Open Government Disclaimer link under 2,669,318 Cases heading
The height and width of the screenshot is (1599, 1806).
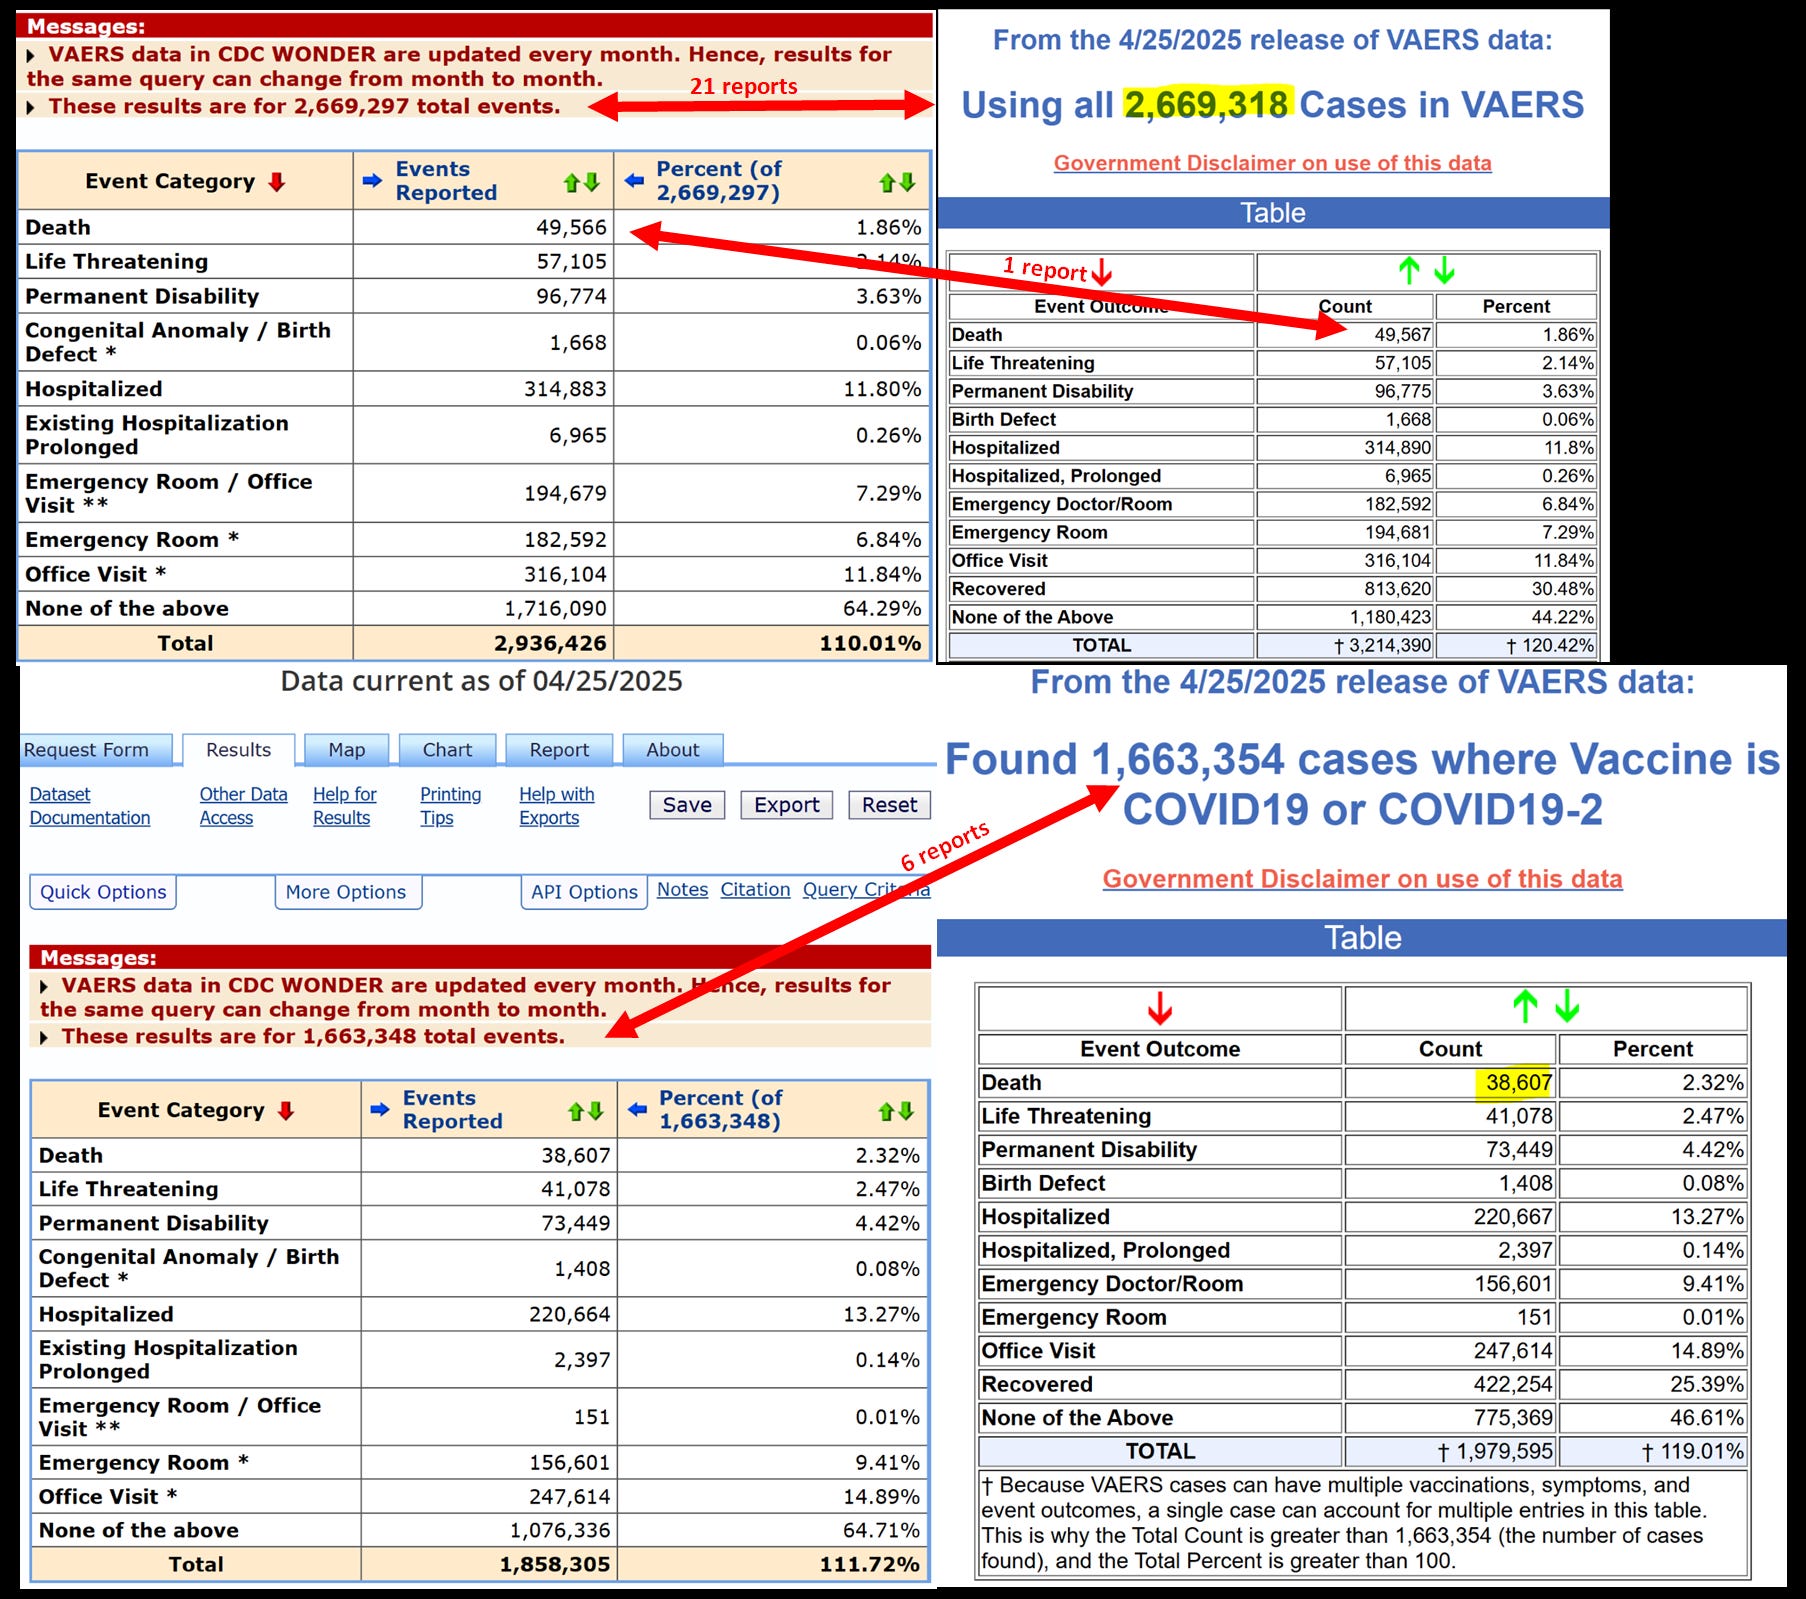(x=1272, y=163)
